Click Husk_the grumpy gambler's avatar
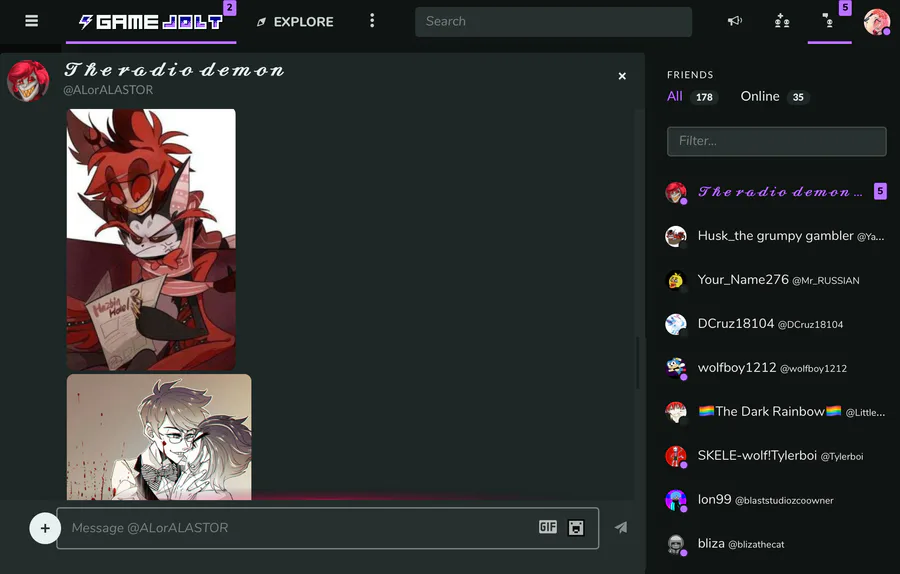900x574 pixels. pyautogui.click(x=676, y=236)
